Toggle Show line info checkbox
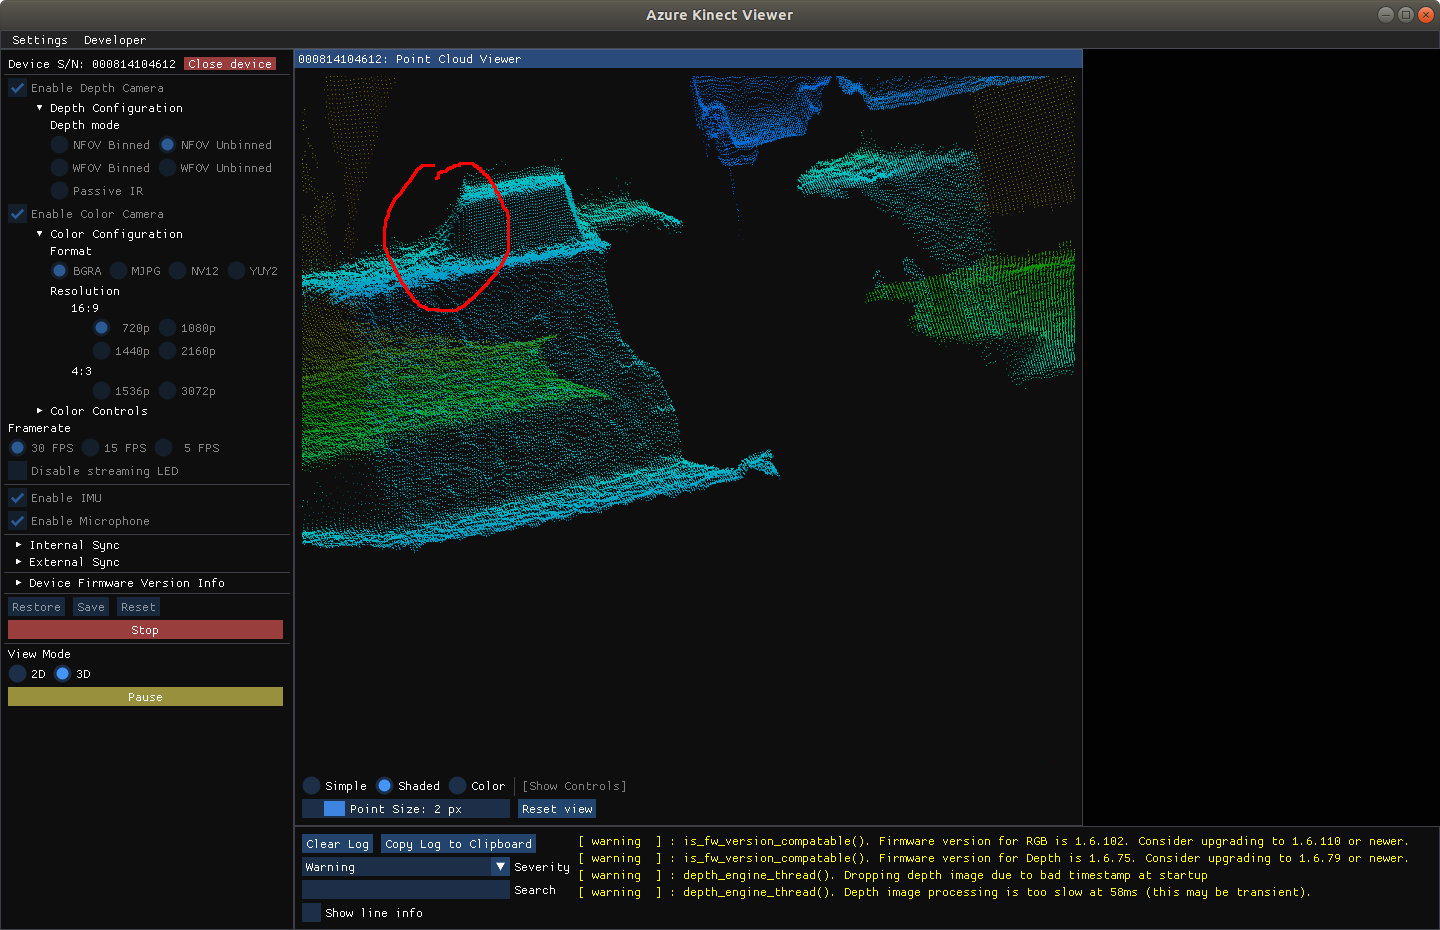The image size is (1440, 930). point(312,913)
